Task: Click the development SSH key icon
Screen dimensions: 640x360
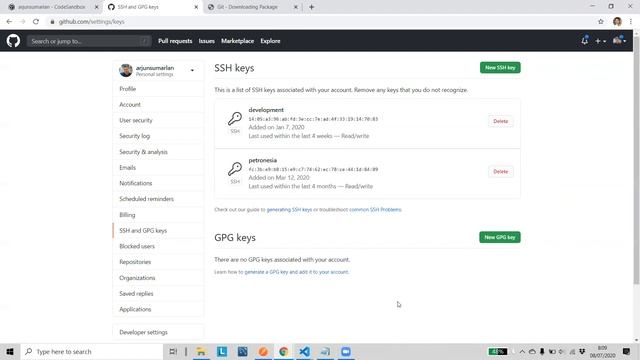Action: (235, 119)
